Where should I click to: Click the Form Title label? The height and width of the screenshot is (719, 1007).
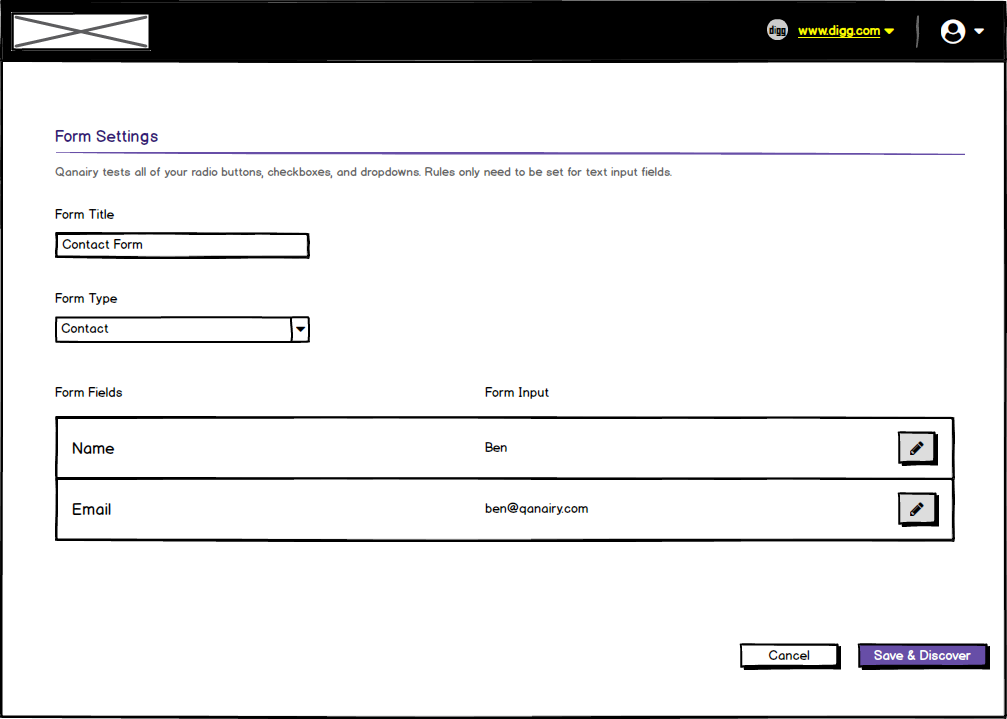click(85, 214)
